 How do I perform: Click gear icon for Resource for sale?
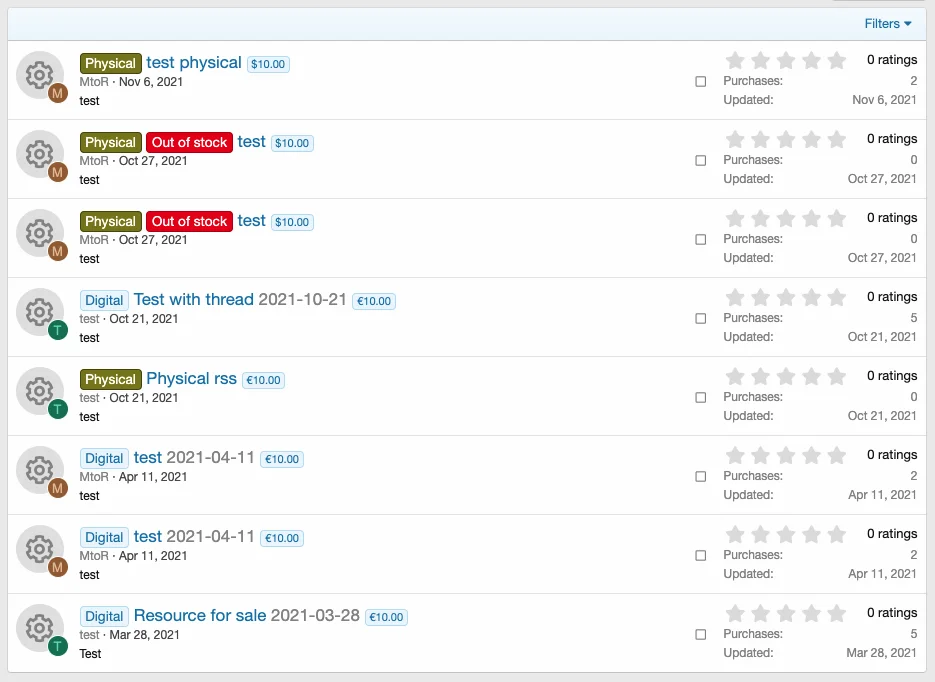(39, 627)
